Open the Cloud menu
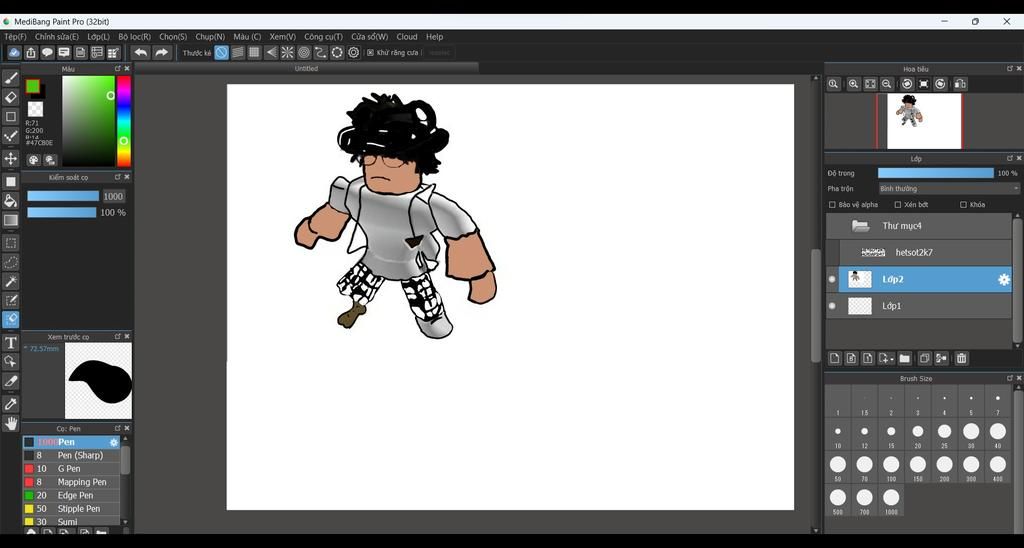Screen dimensions: 1024x548 (407, 37)
